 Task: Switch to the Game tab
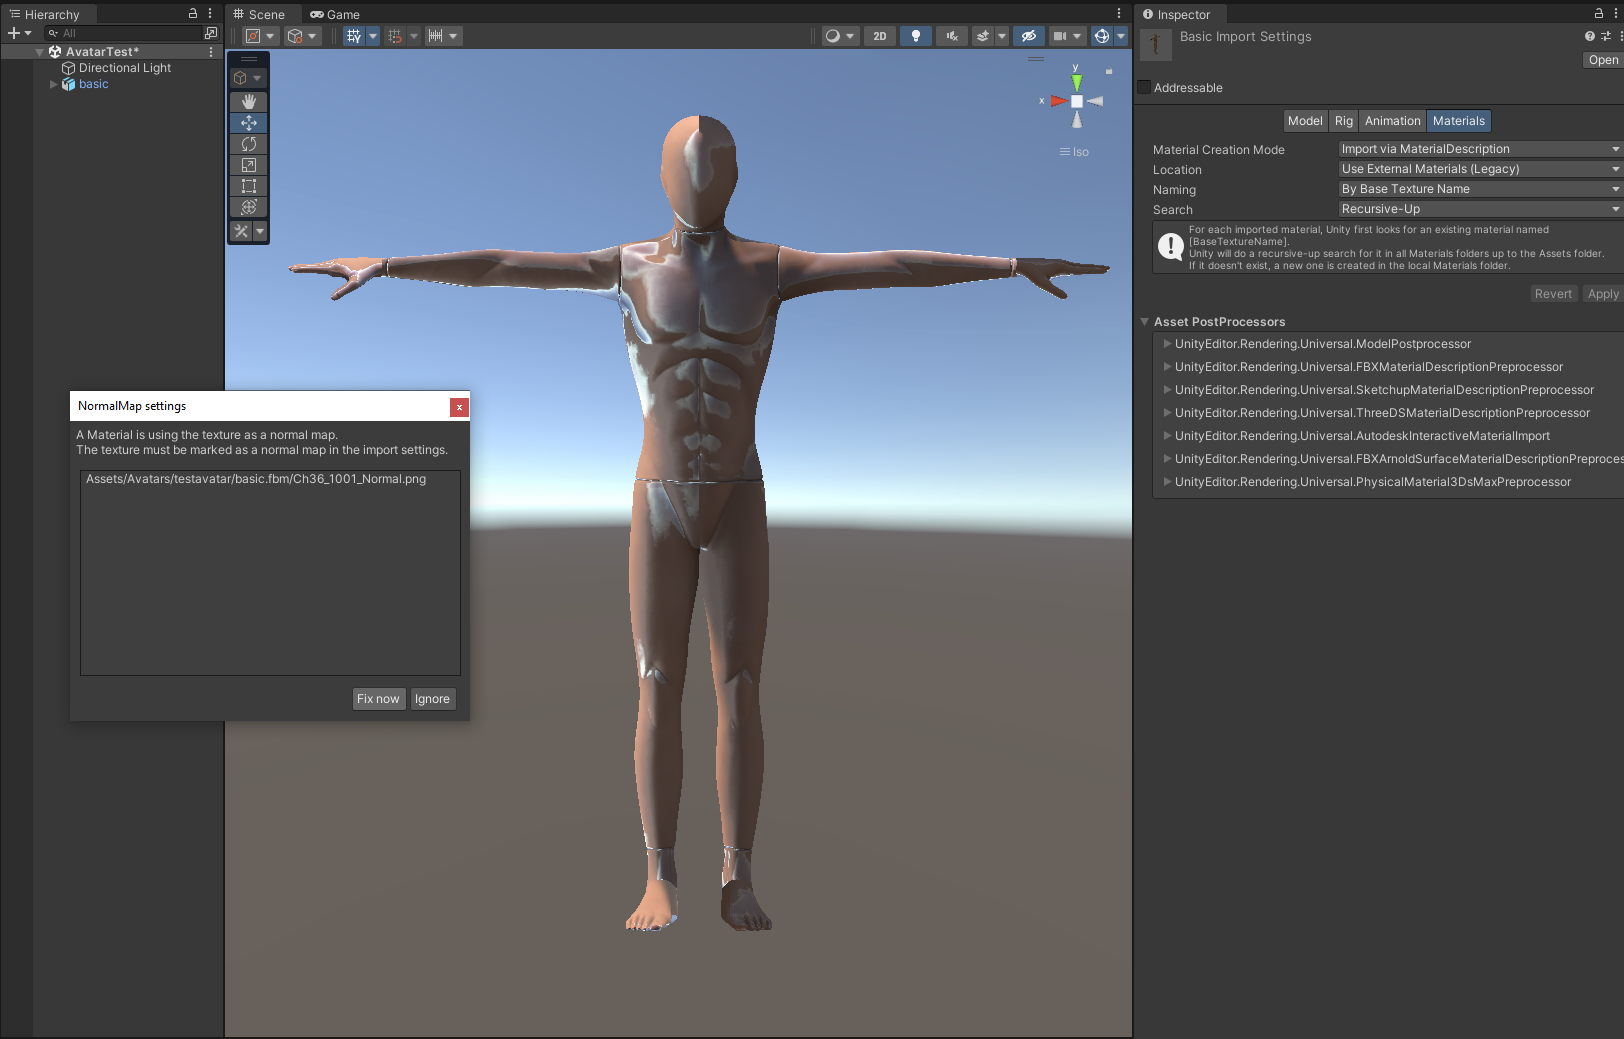click(335, 15)
